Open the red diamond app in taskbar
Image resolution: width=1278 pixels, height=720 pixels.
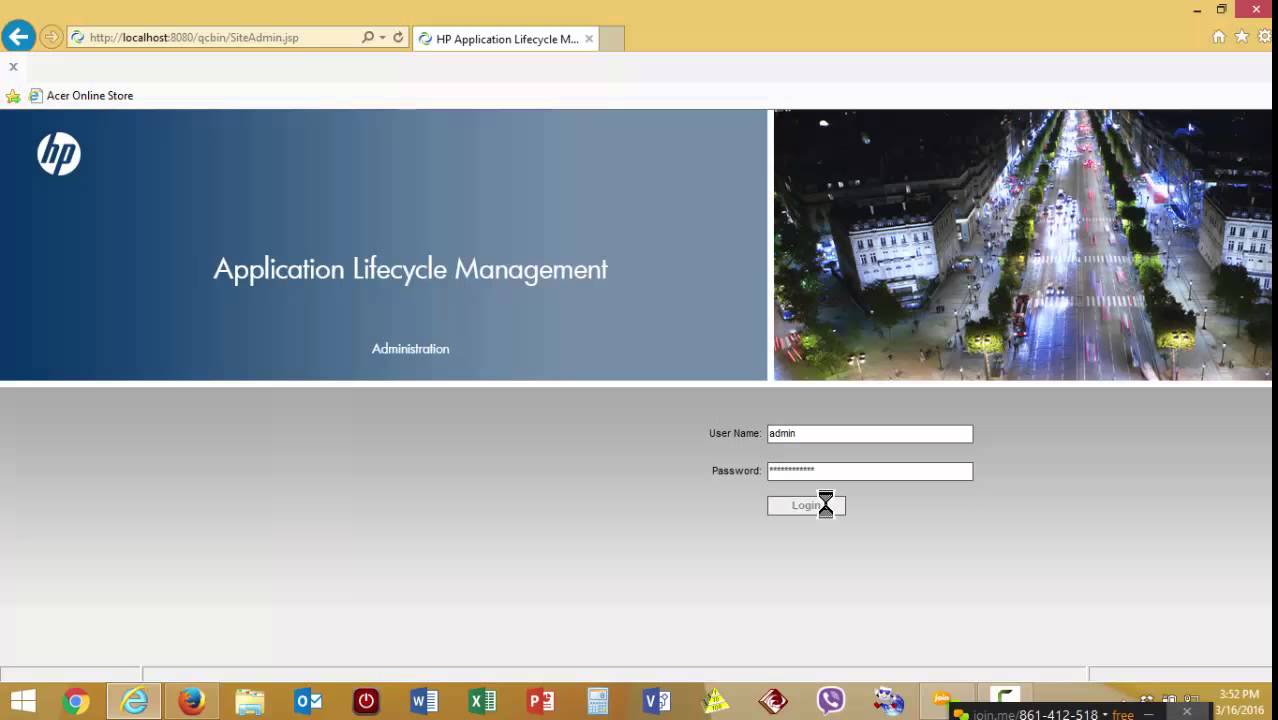click(x=773, y=701)
